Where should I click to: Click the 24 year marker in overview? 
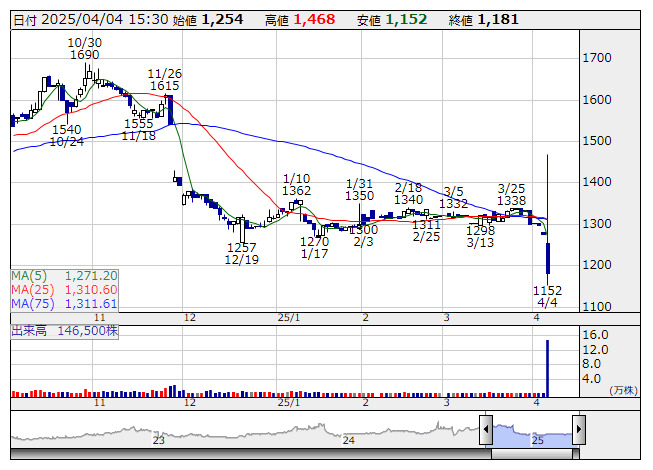coord(349,440)
